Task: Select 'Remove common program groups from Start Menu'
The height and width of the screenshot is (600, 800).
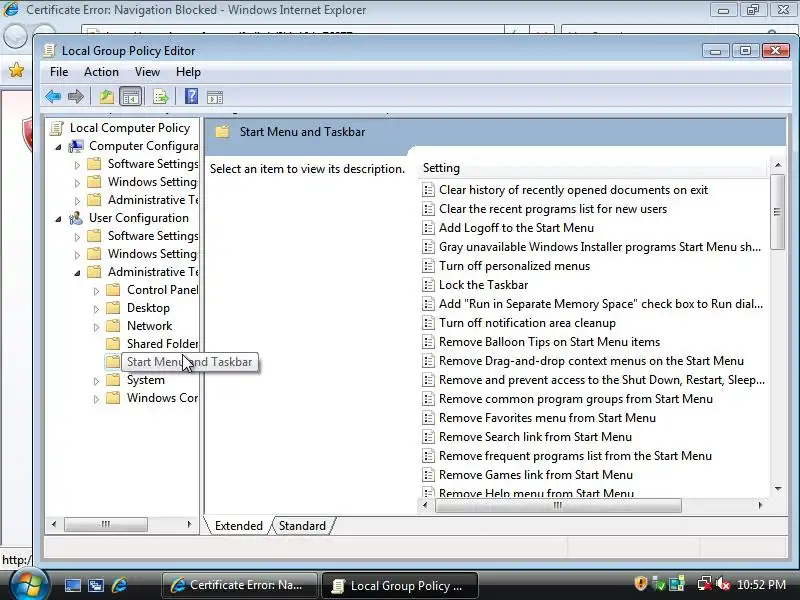Action: (576, 399)
